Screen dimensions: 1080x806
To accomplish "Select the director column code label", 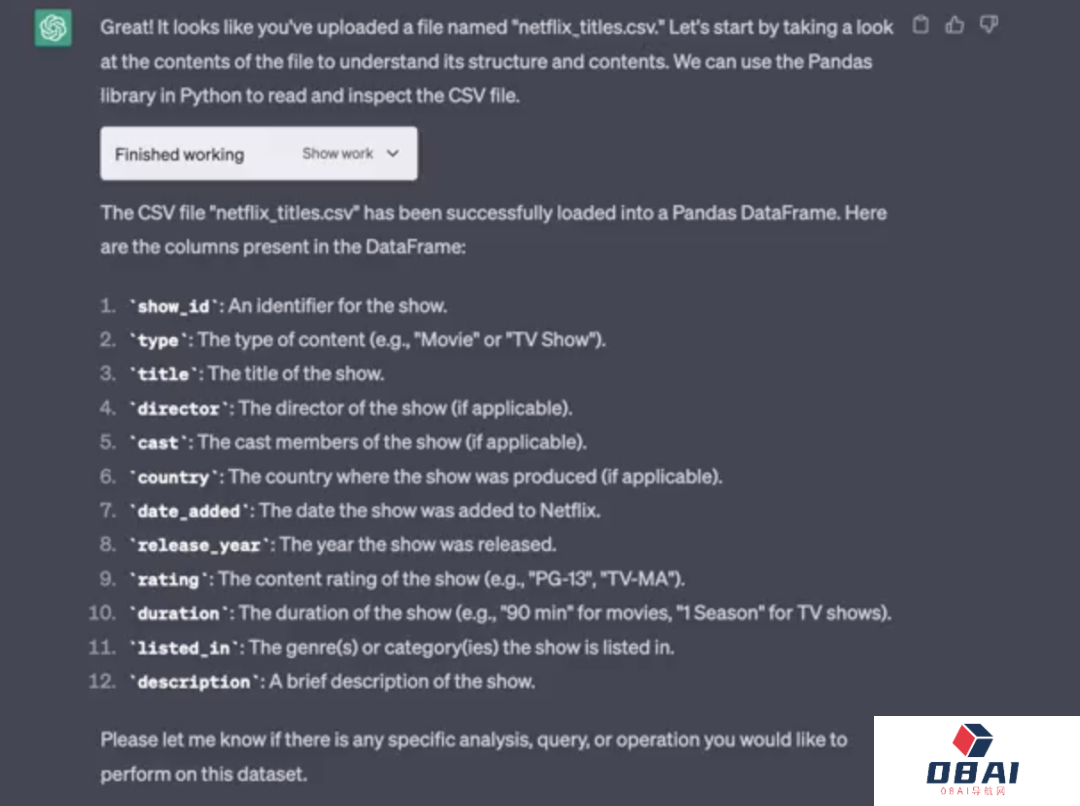I will point(178,409).
